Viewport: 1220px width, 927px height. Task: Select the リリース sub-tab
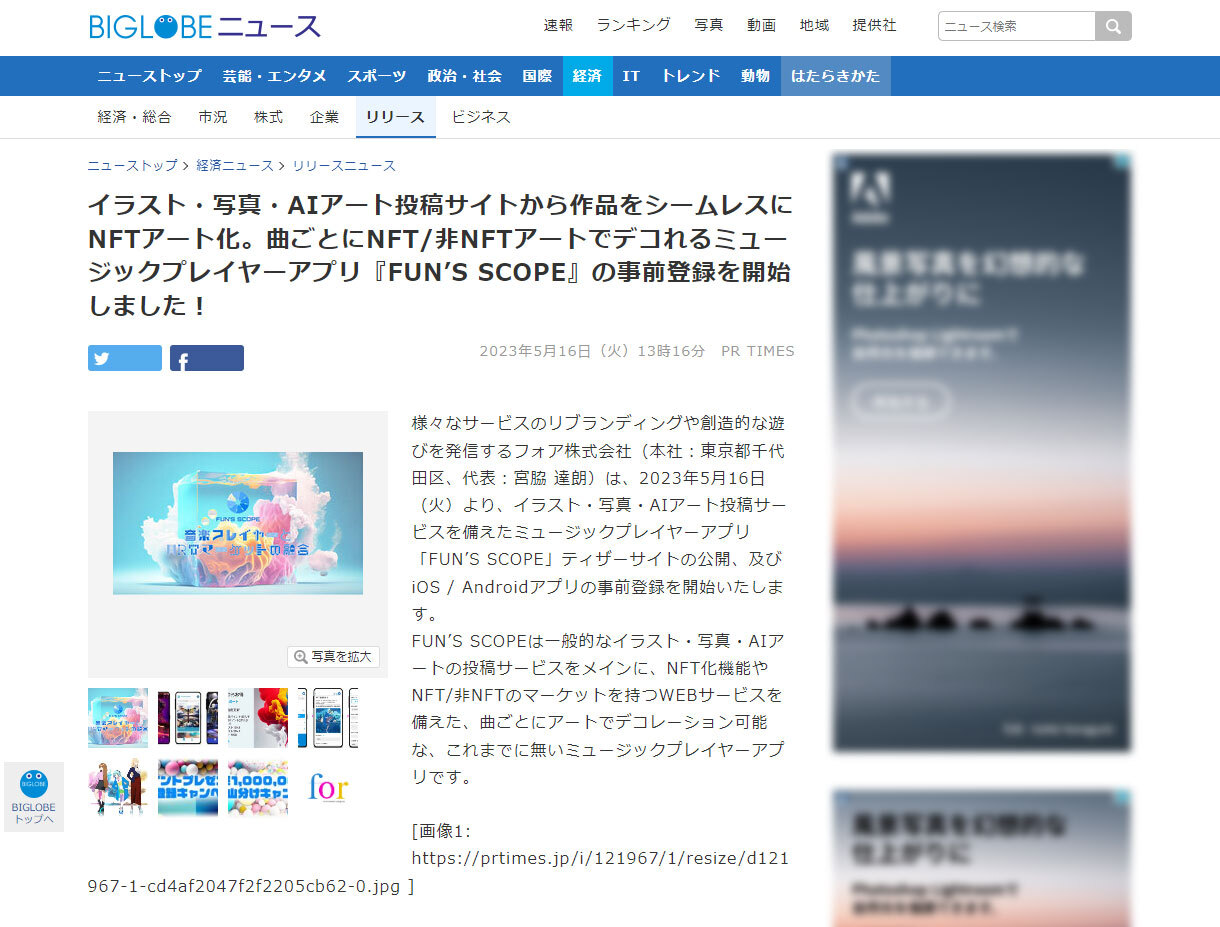[x=395, y=117]
